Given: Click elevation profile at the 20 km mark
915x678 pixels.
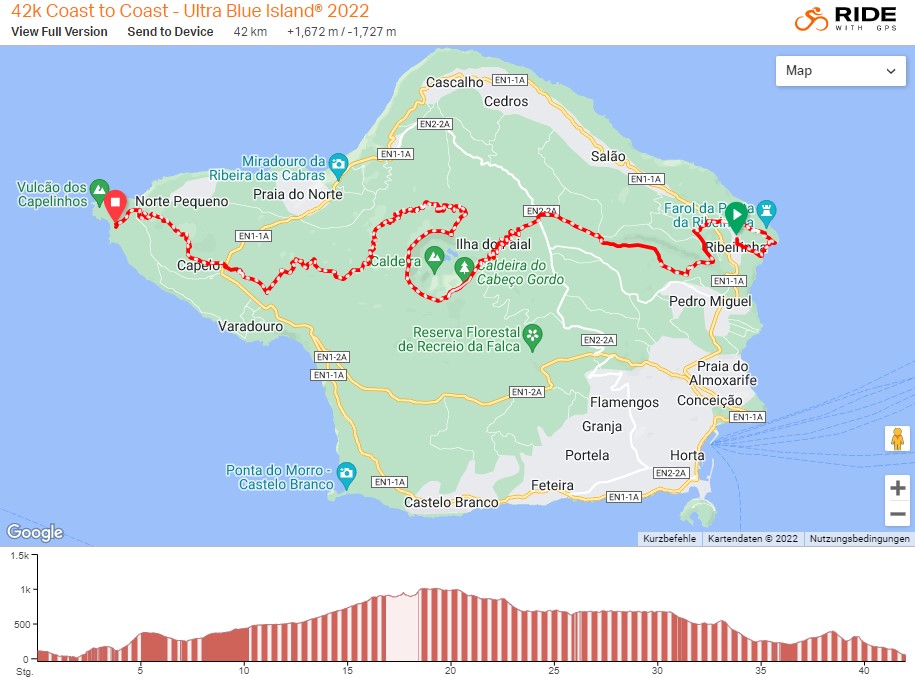Looking at the screenshot, I should pos(450,624).
